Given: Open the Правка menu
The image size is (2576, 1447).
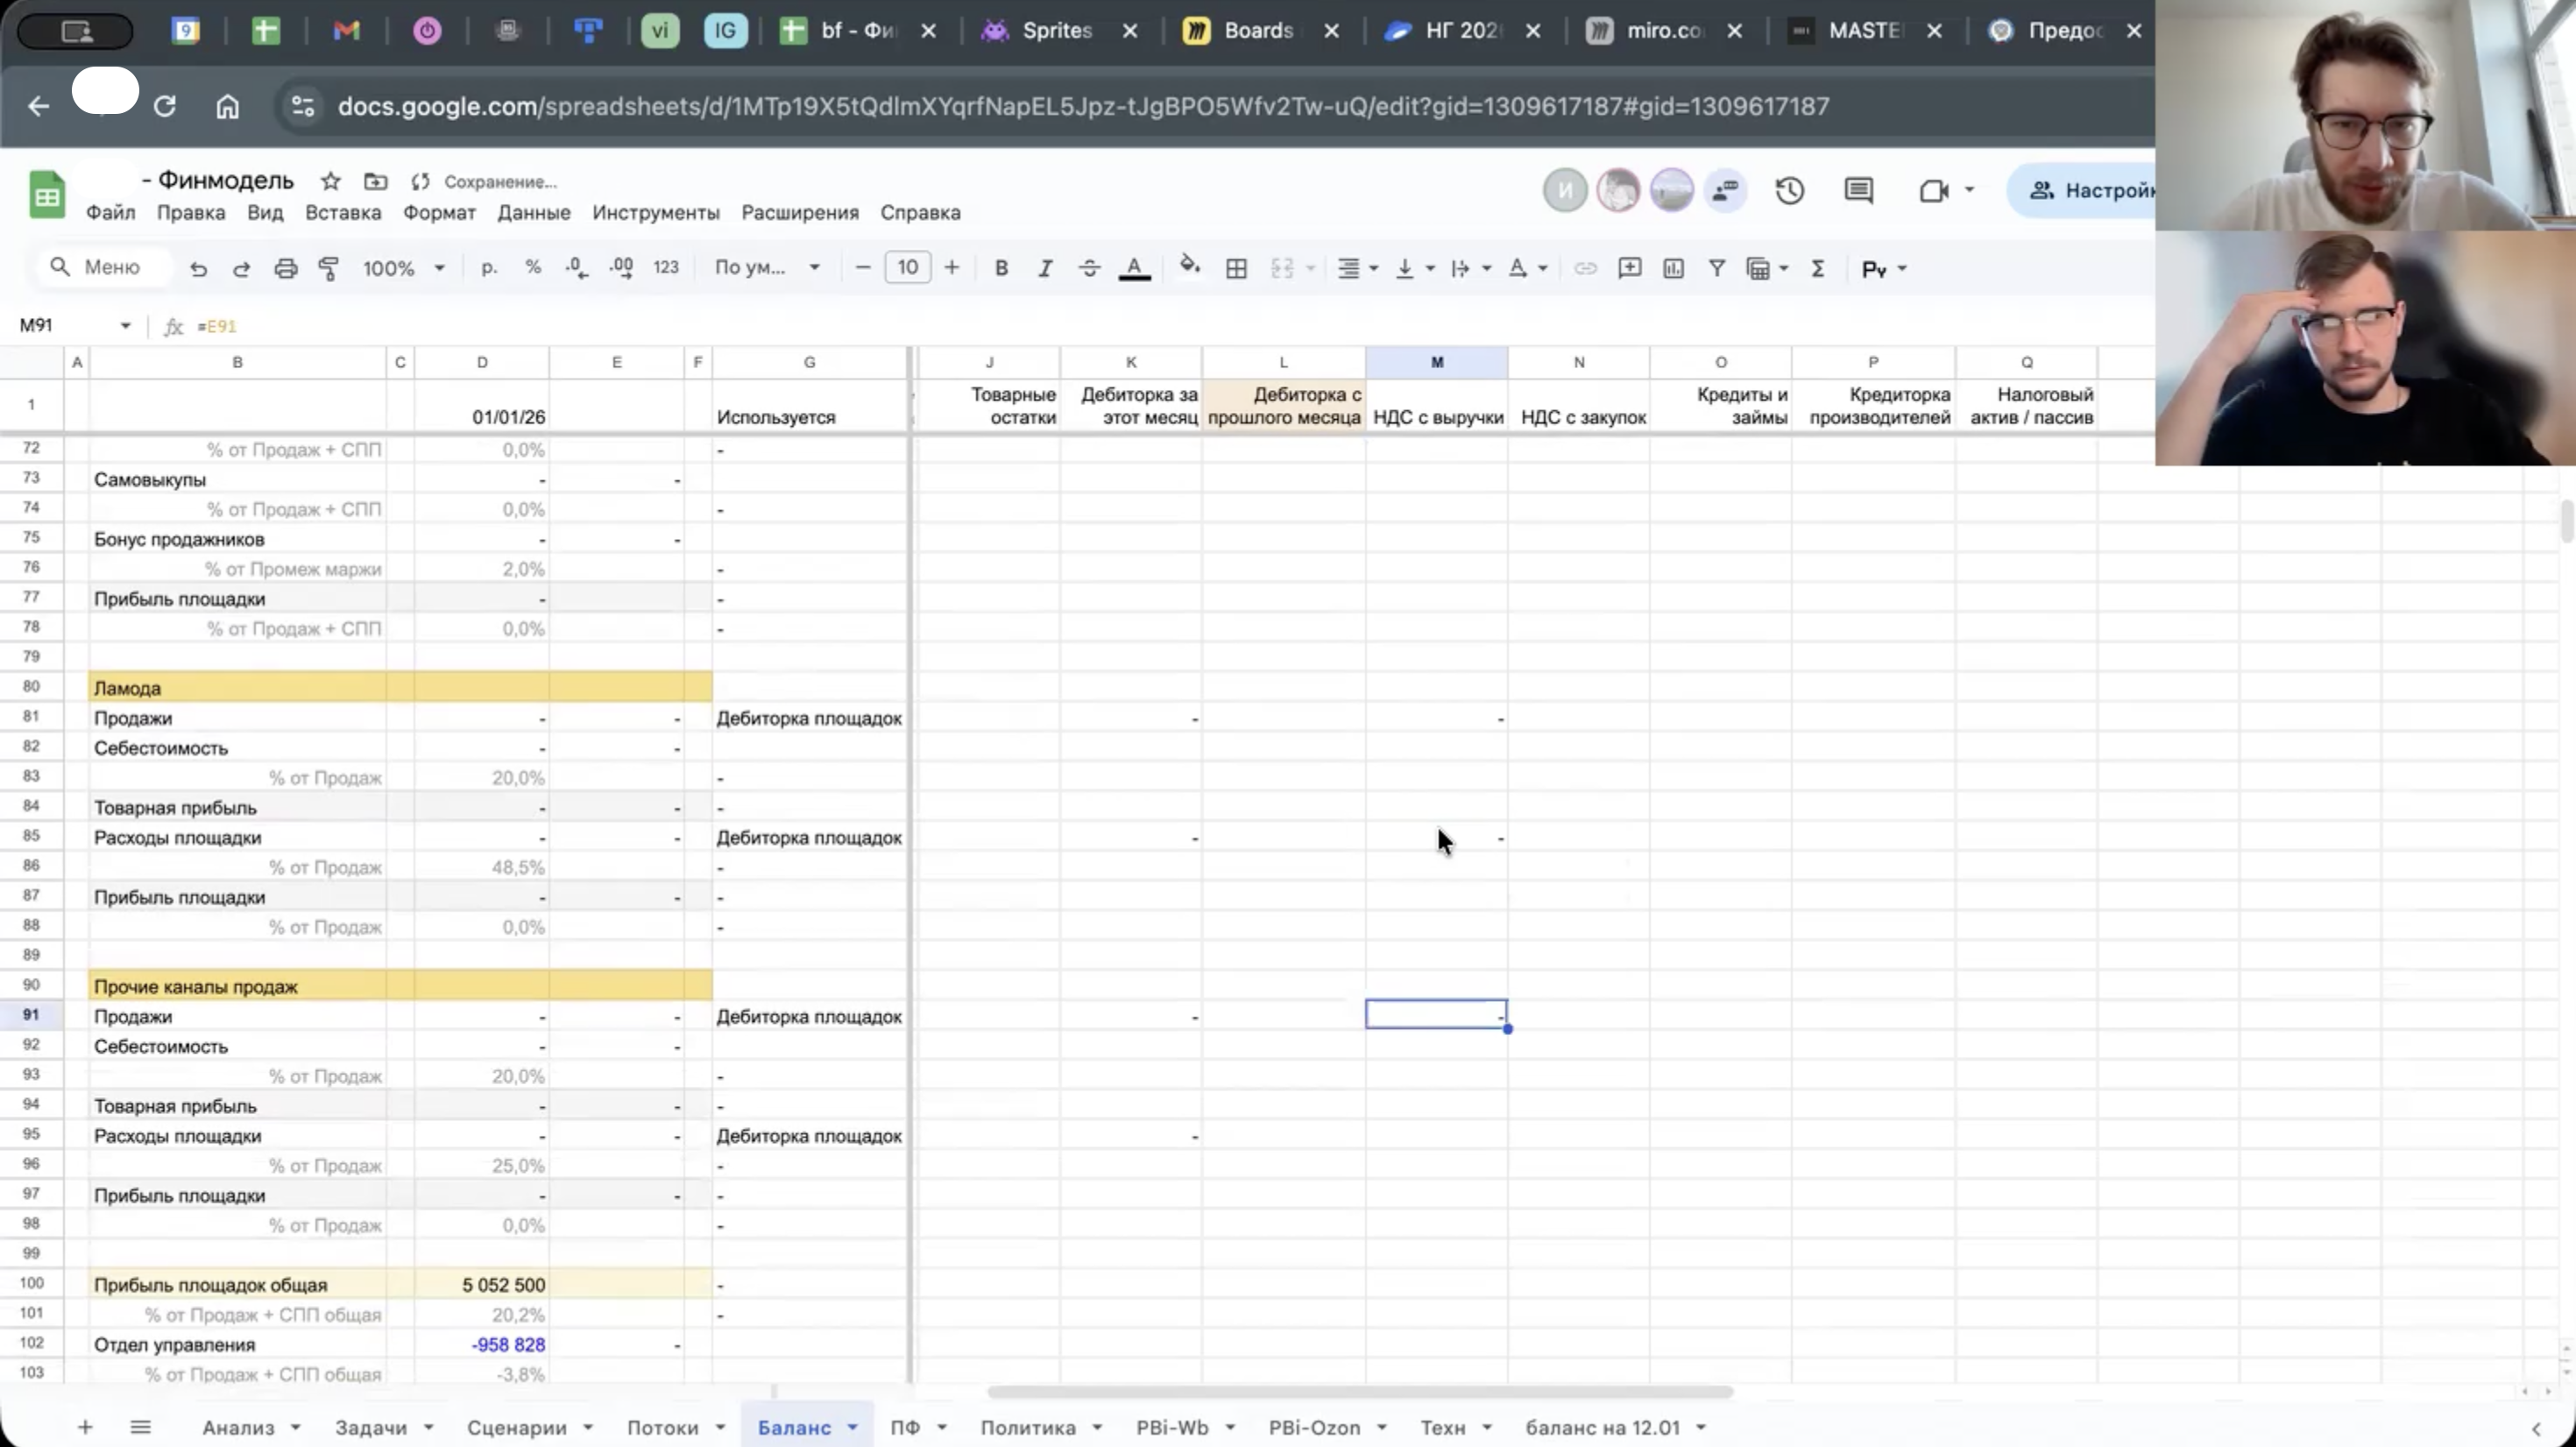Looking at the screenshot, I should (x=191, y=213).
